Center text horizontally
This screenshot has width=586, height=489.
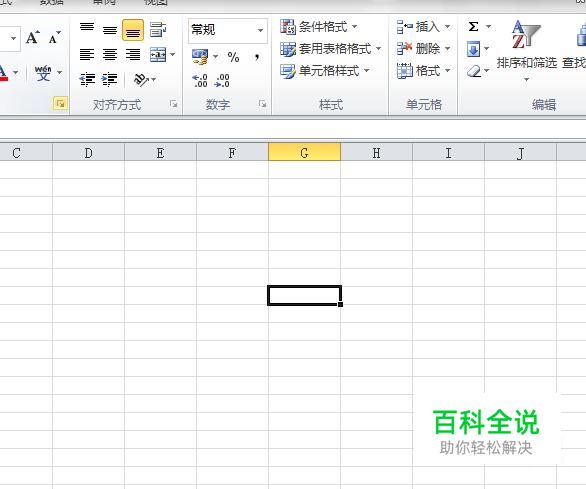click(x=110, y=55)
